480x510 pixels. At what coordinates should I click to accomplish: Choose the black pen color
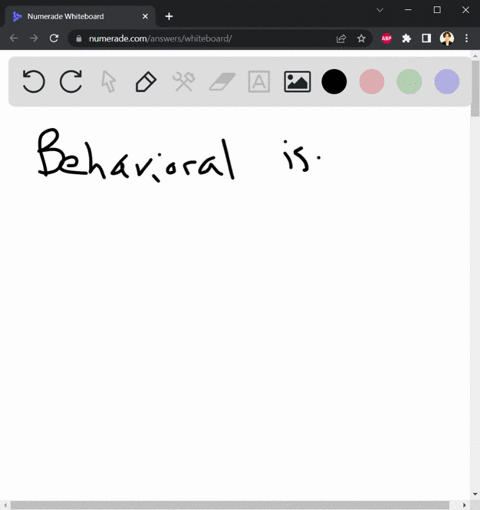click(x=334, y=81)
